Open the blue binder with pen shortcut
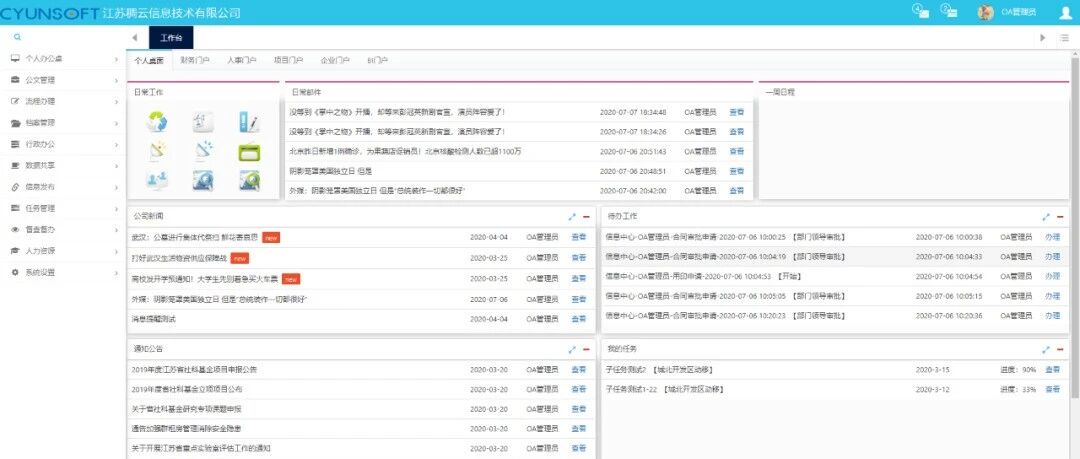Image resolution: width=1080 pixels, height=459 pixels. coord(249,122)
